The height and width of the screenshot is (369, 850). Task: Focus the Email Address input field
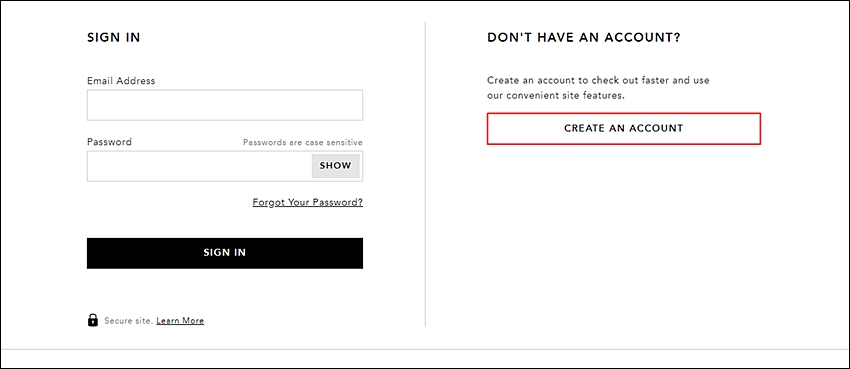(224, 105)
